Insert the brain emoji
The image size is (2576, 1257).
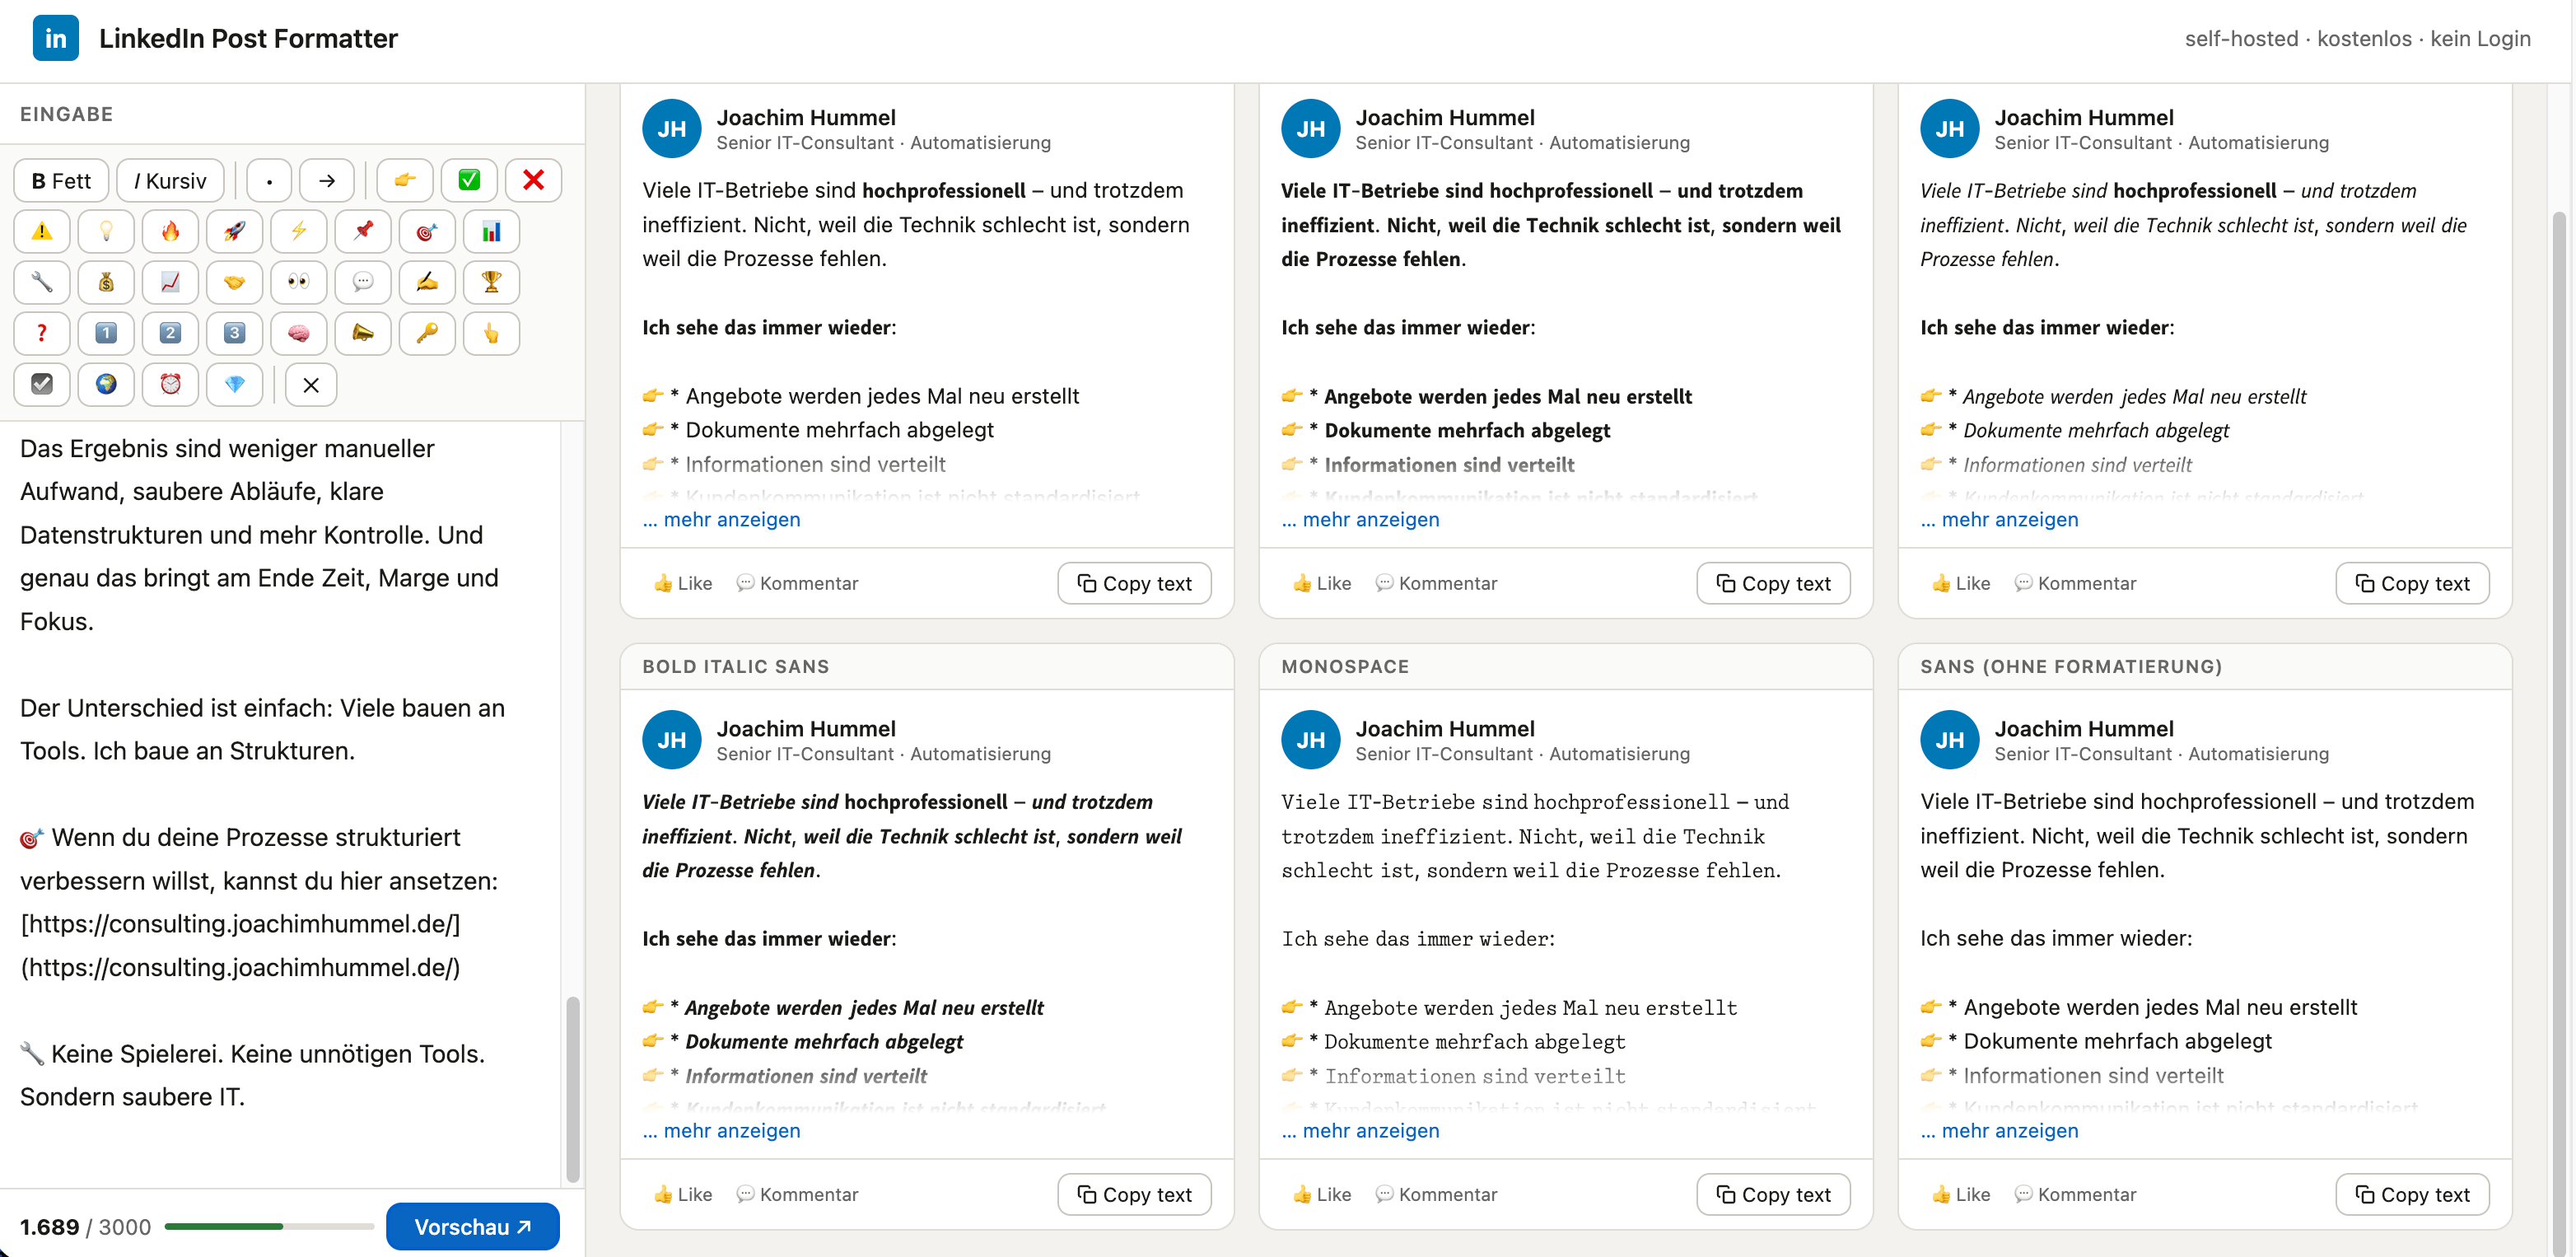tap(298, 334)
